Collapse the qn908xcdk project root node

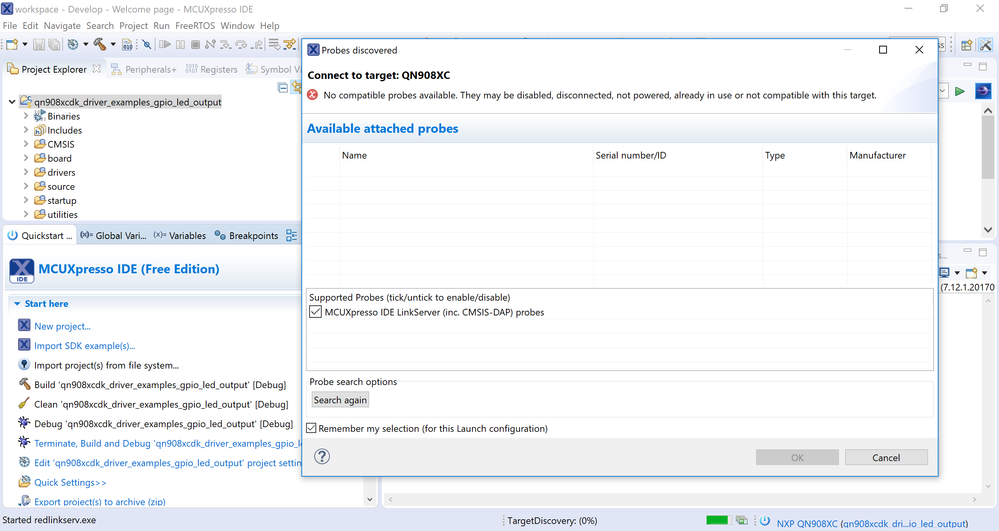pos(12,102)
